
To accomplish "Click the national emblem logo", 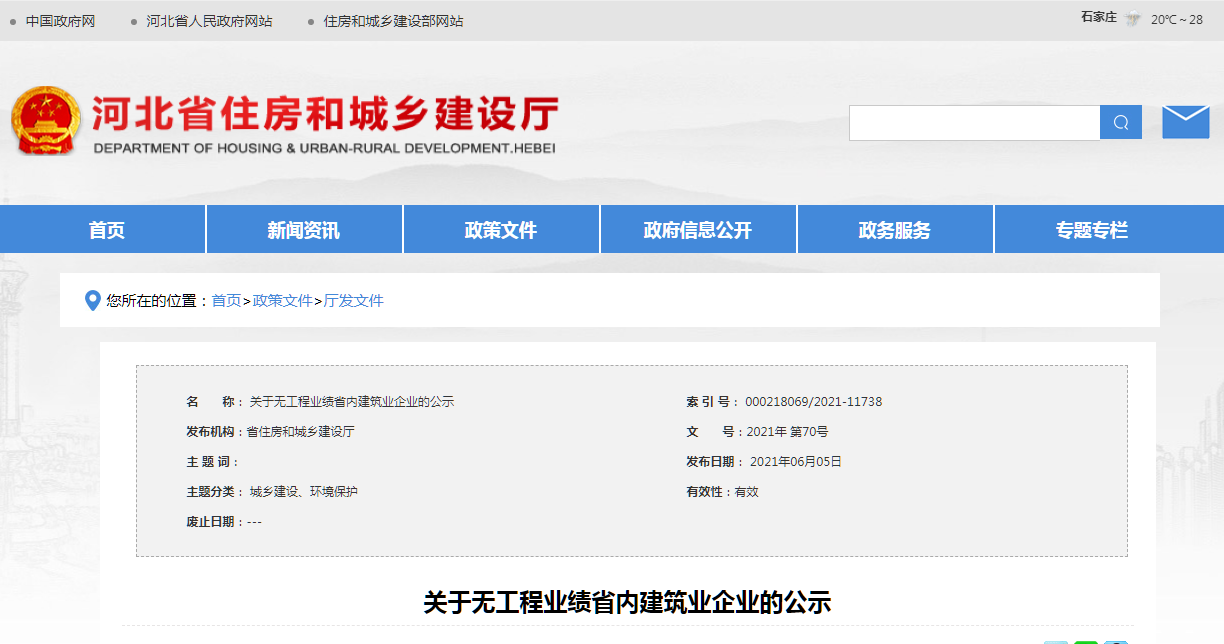I will 45,121.
